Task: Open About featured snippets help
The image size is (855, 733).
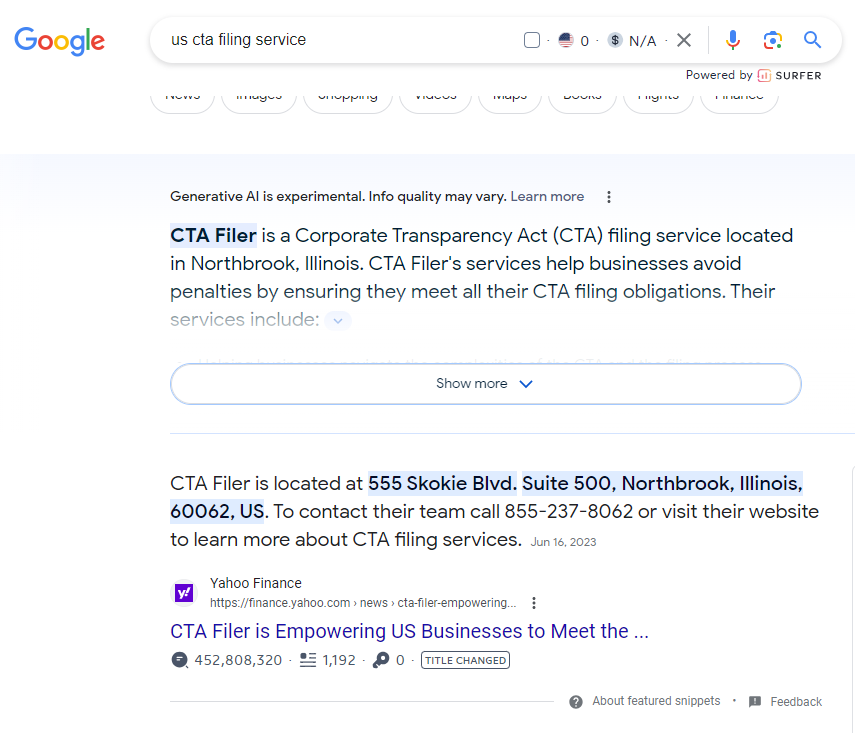Action: [656, 701]
